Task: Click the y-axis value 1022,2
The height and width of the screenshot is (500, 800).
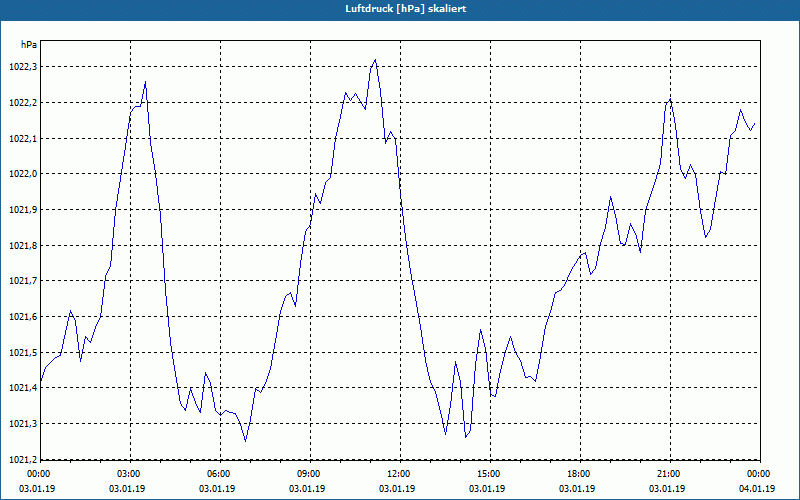Action: point(23,103)
